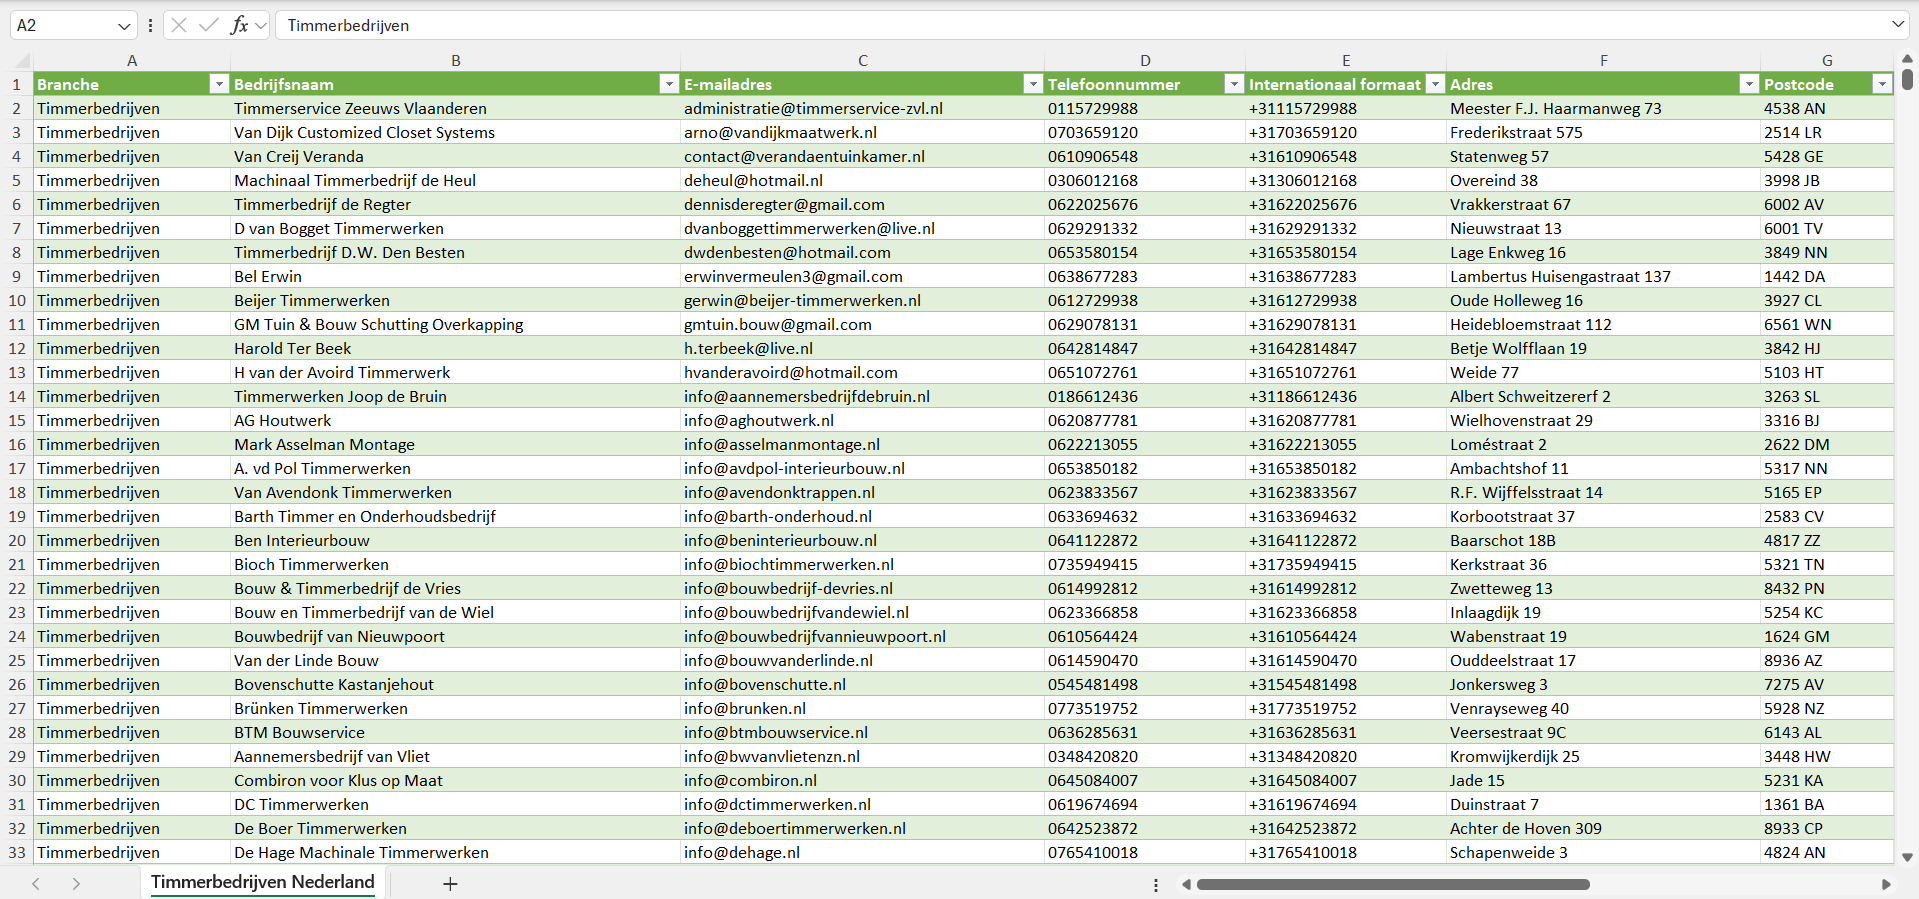
Task: Expand the formula bar chevron
Action: coord(1897,25)
